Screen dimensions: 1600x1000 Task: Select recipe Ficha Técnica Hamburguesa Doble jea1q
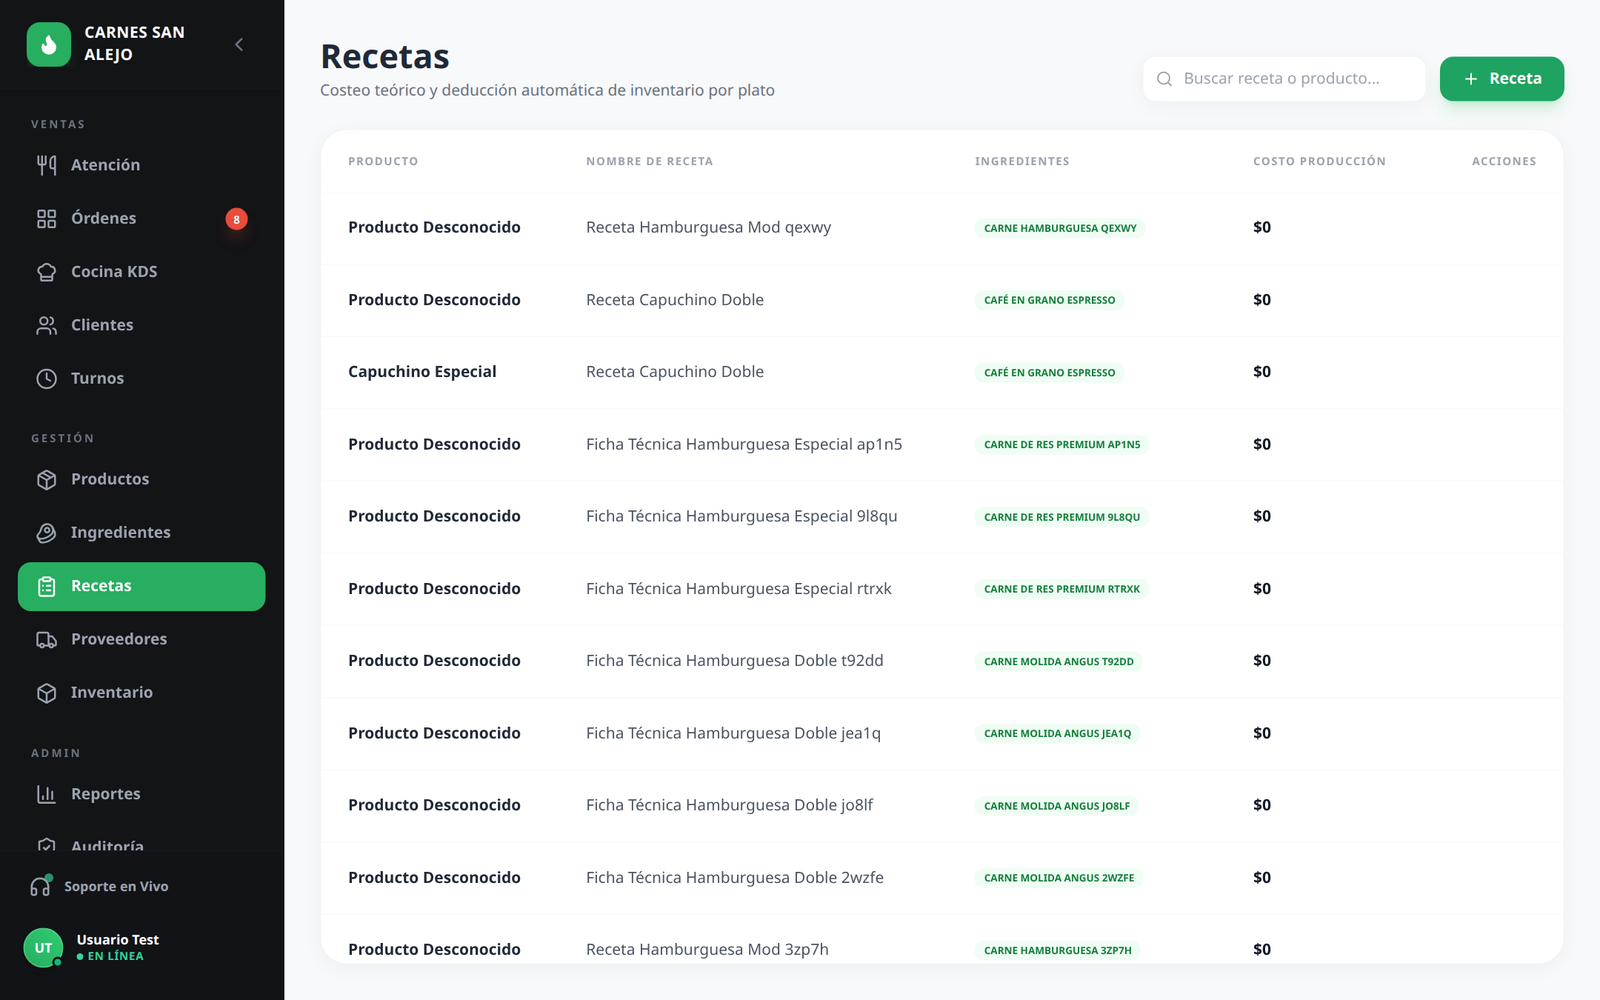(x=733, y=733)
